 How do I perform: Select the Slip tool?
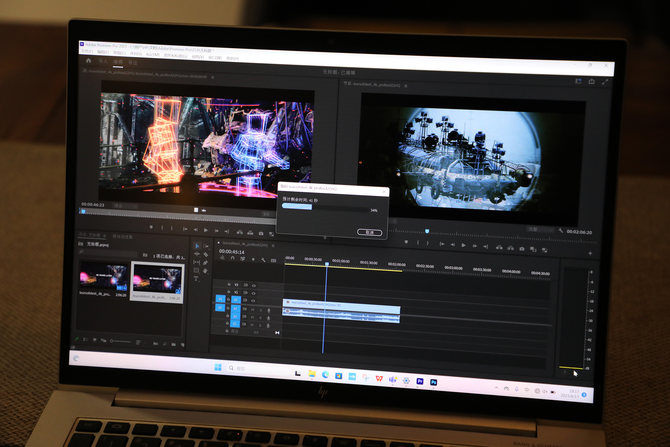tap(197, 262)
